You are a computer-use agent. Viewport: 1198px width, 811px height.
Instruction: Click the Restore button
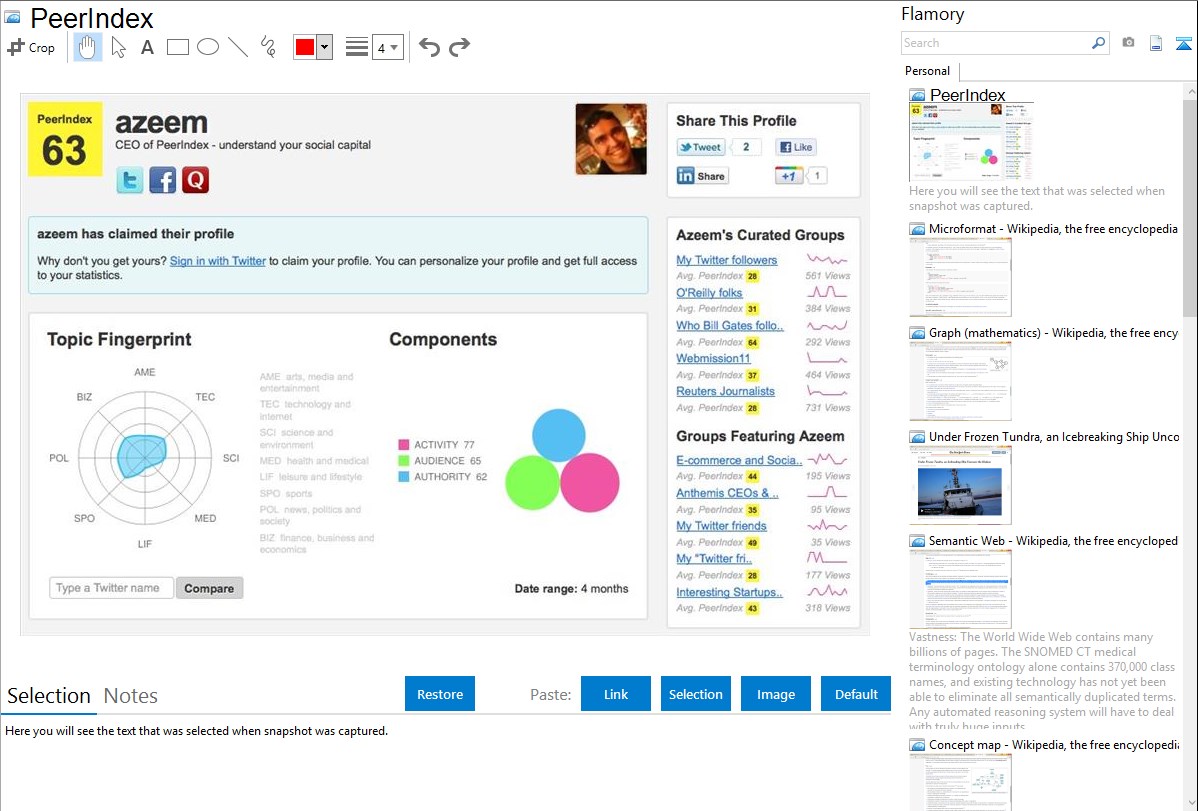[x=440, y=694]
